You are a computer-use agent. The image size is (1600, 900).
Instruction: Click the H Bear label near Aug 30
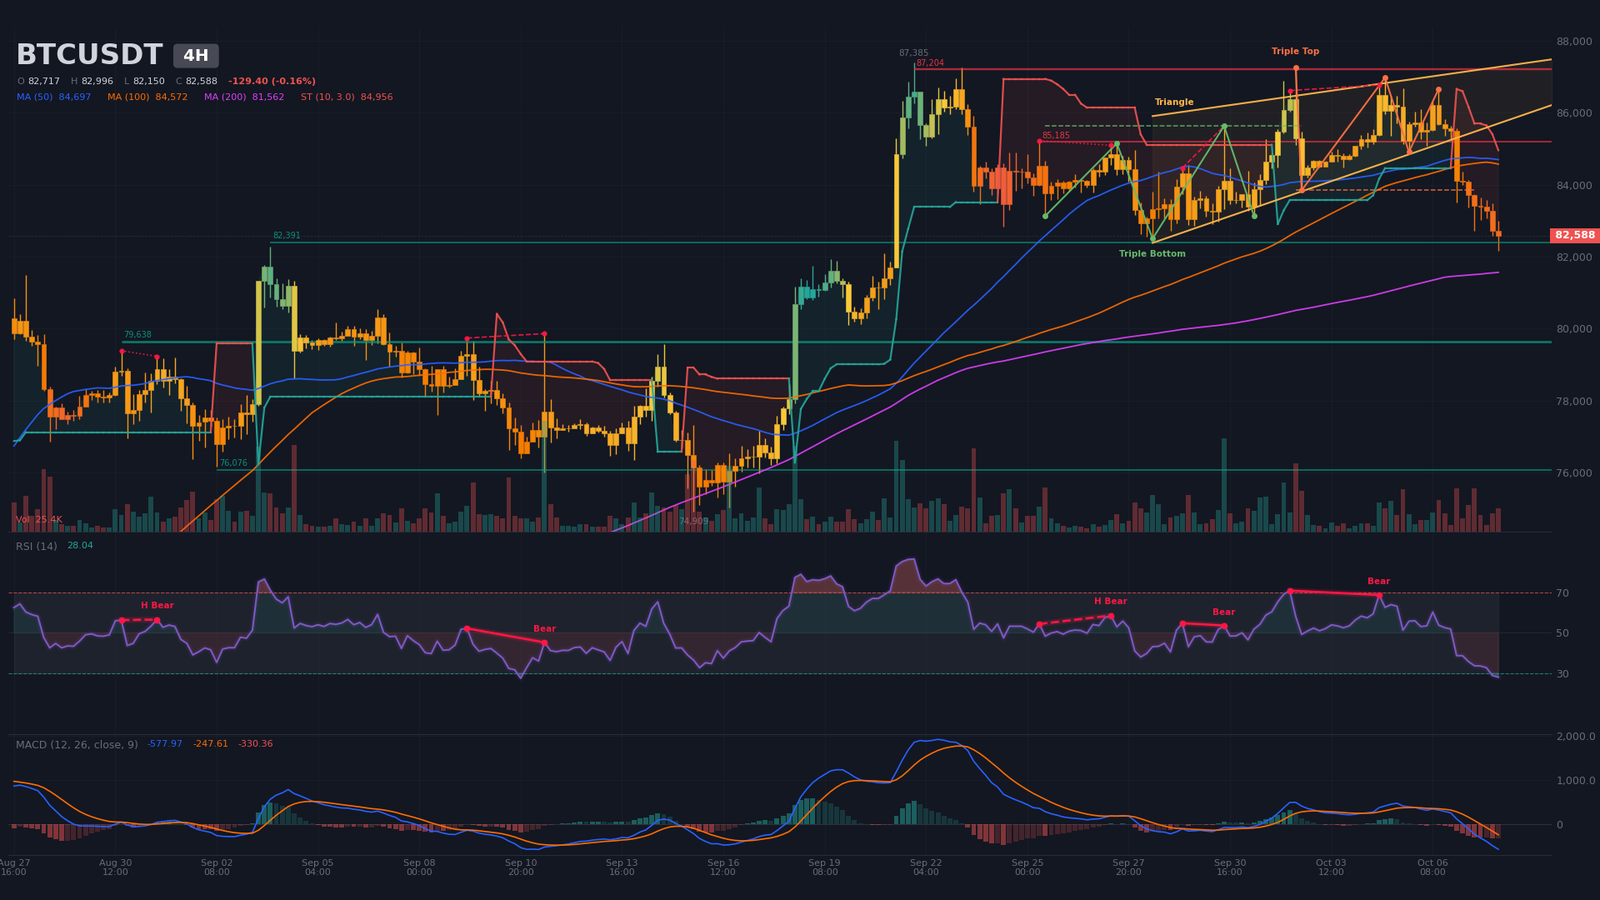157,605
